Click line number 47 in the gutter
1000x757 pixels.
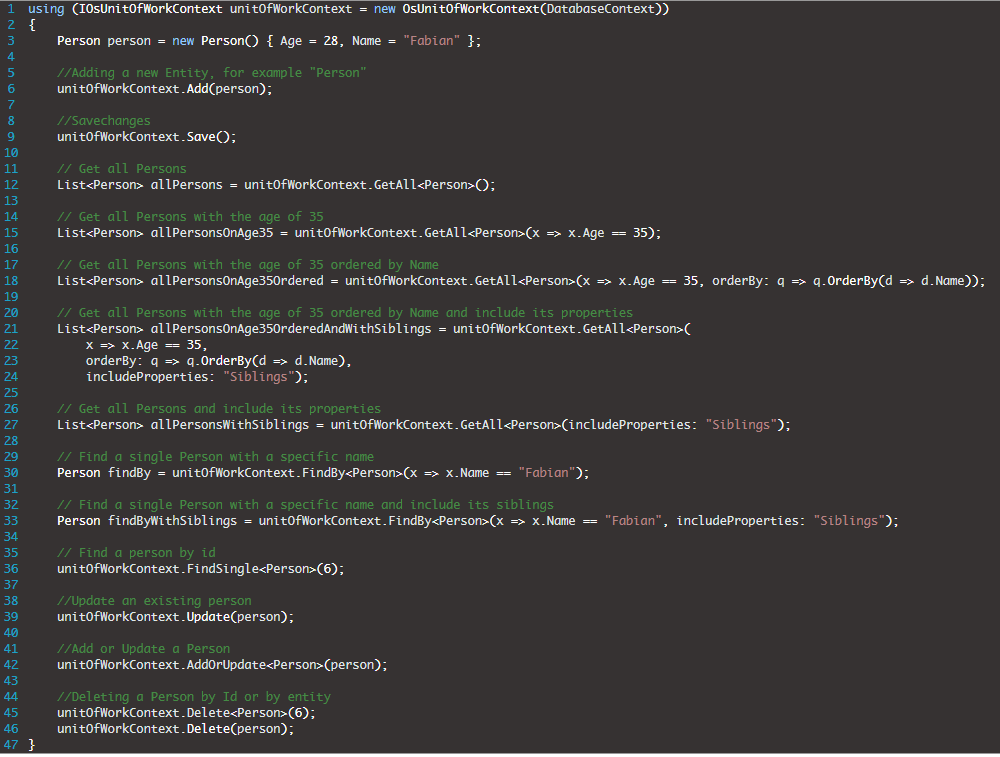click(11, 745)
